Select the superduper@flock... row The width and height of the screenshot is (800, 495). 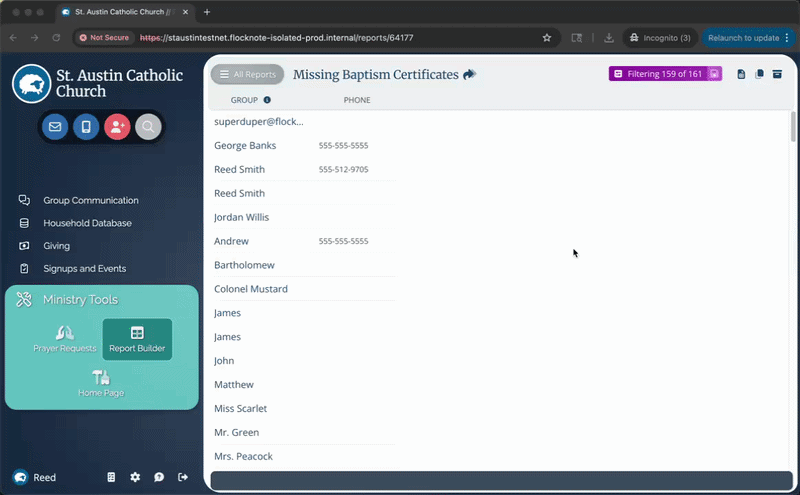point(305,121)
